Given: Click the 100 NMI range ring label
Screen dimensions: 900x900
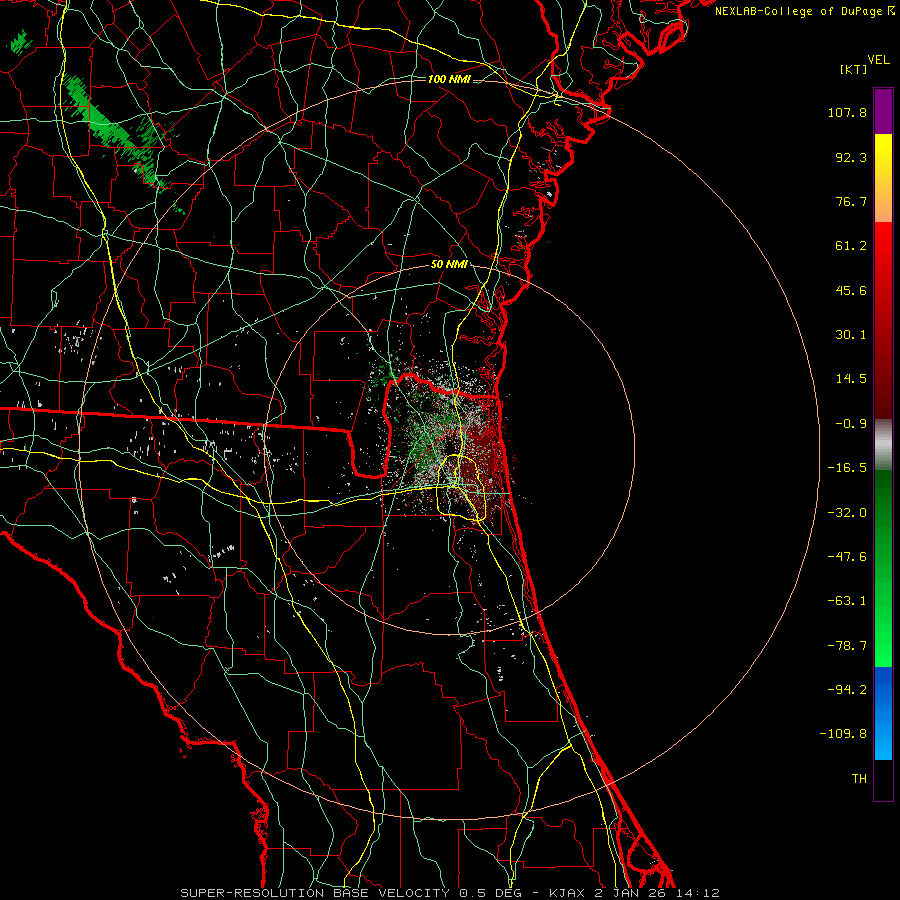Looking at the screenshot, I should (449, 79).
